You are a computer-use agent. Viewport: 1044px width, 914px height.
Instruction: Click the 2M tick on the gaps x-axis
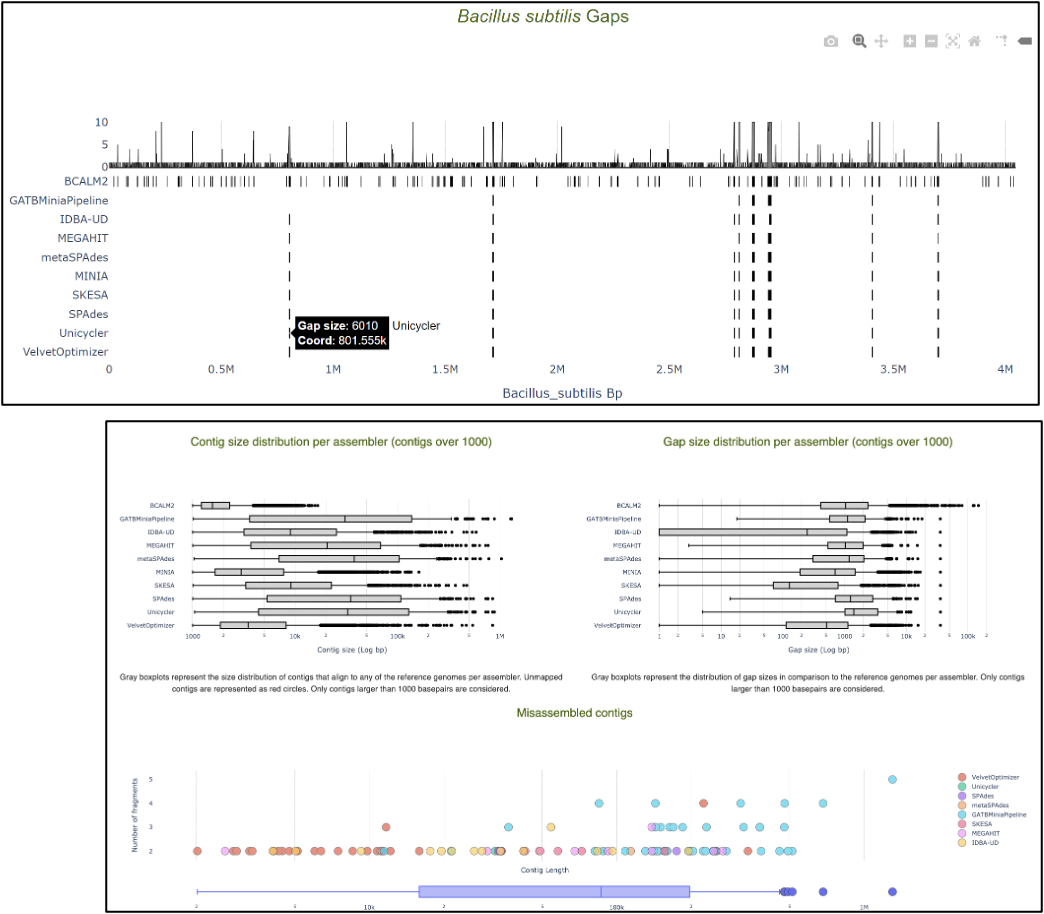tap(557, 369)
